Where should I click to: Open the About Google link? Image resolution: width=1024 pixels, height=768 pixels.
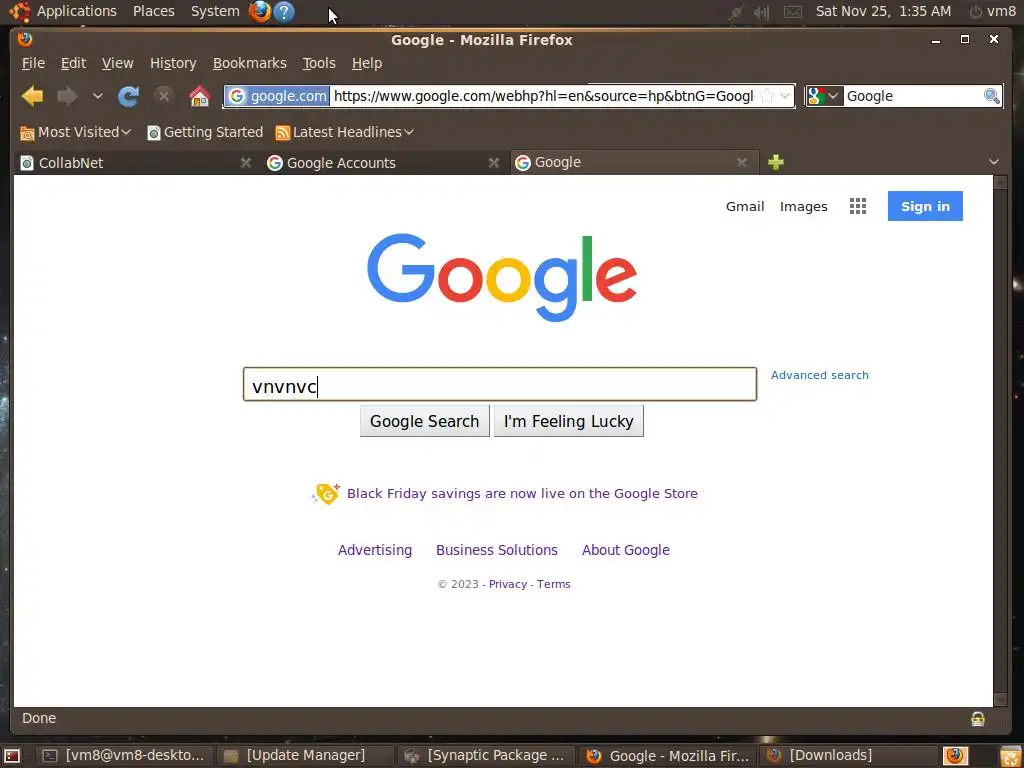626,550
